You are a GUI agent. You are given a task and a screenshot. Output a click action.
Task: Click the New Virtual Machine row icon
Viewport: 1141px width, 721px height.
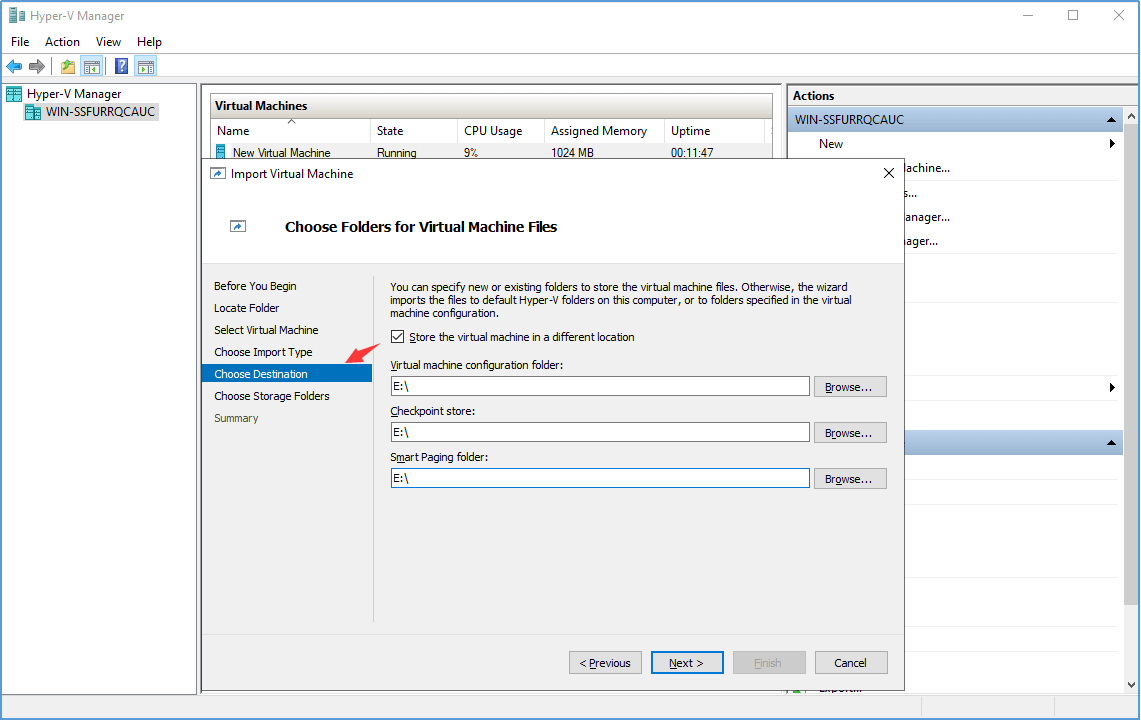pos(220,151)
